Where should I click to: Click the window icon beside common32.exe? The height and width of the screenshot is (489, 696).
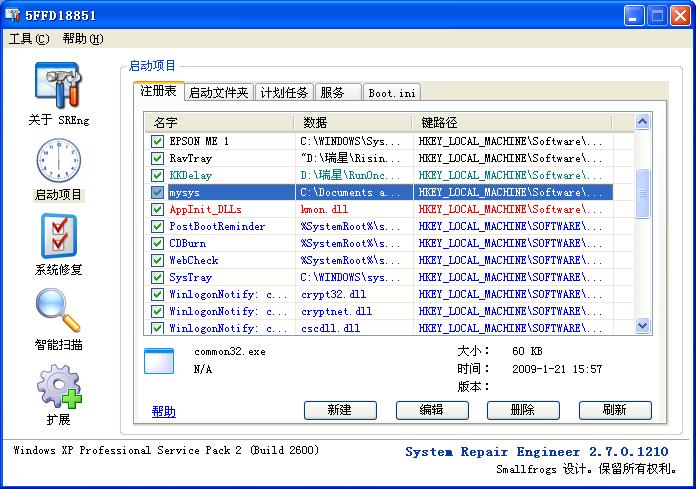pos(159,361)
